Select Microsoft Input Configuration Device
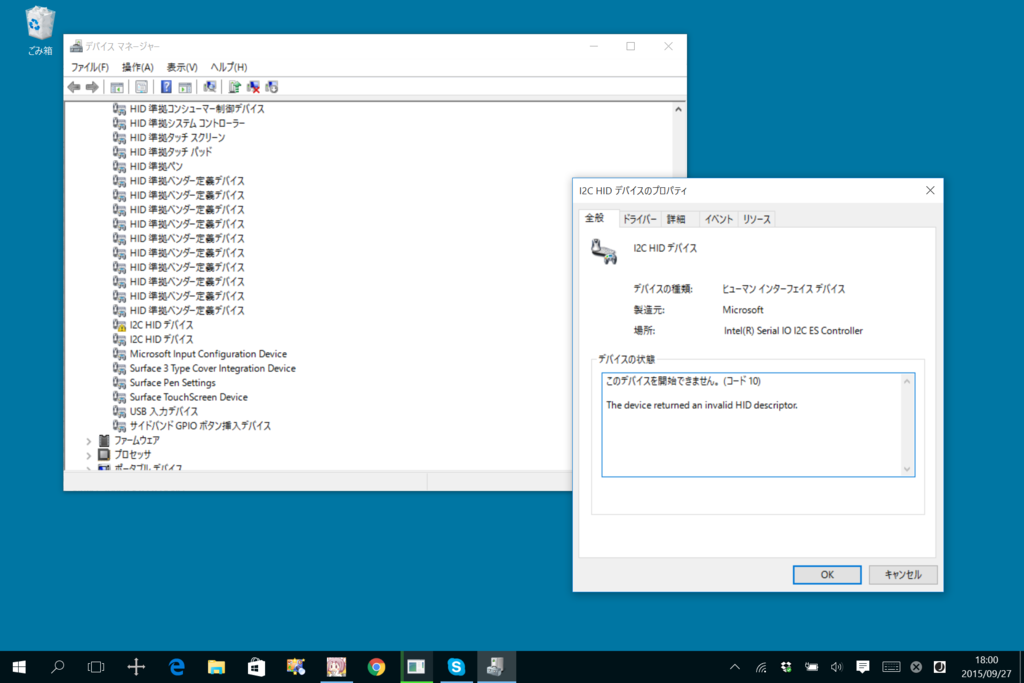Image resolution: width=1024 pixels, height=683 pixels. (x=208, y=354)
